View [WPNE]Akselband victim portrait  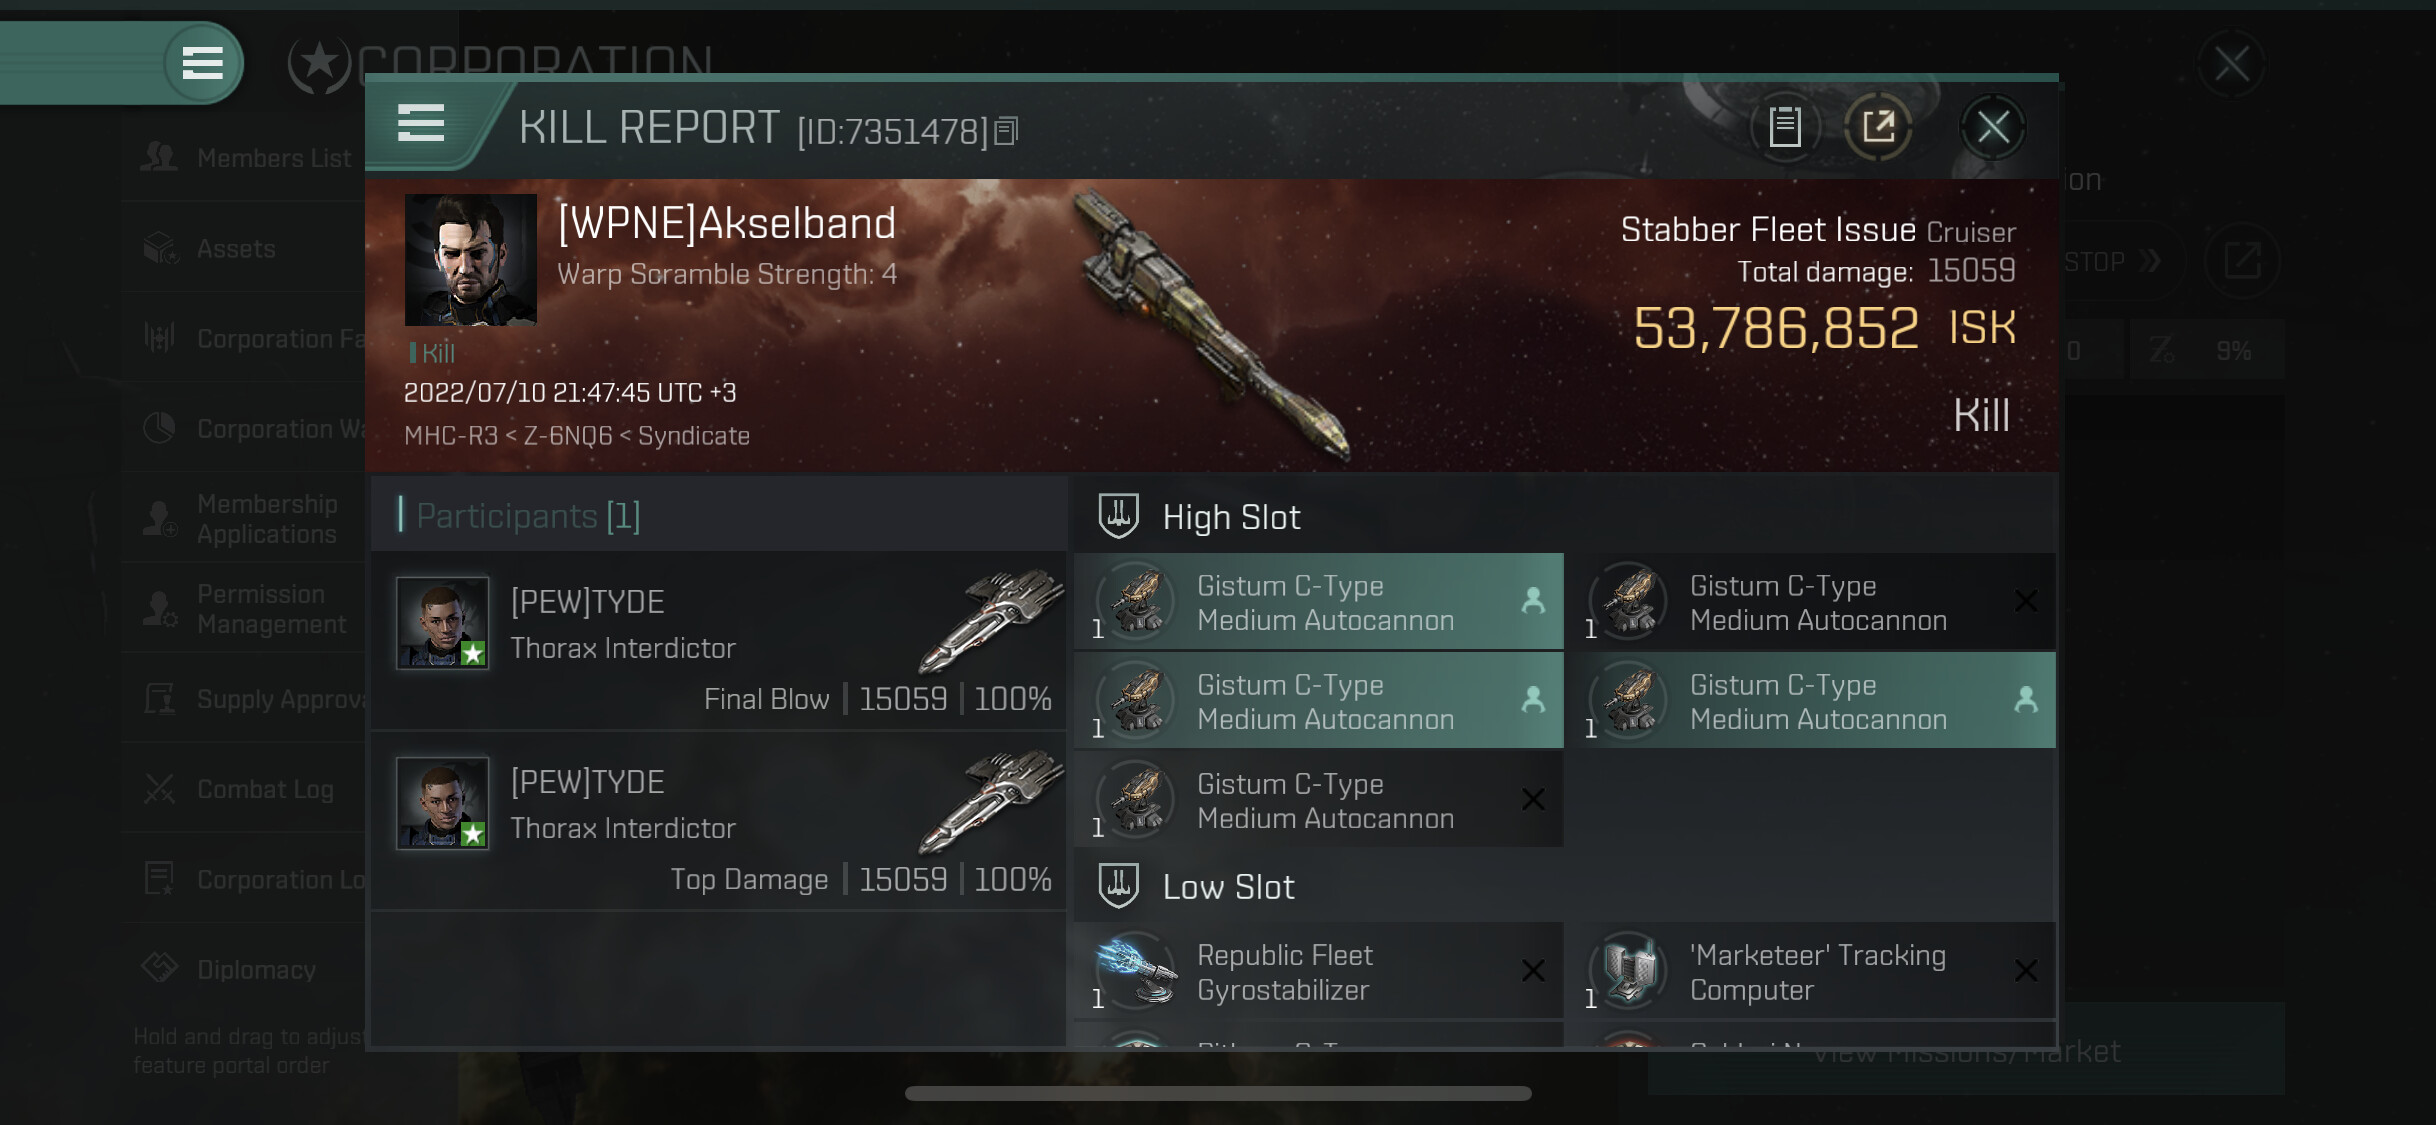click(470, 259)
